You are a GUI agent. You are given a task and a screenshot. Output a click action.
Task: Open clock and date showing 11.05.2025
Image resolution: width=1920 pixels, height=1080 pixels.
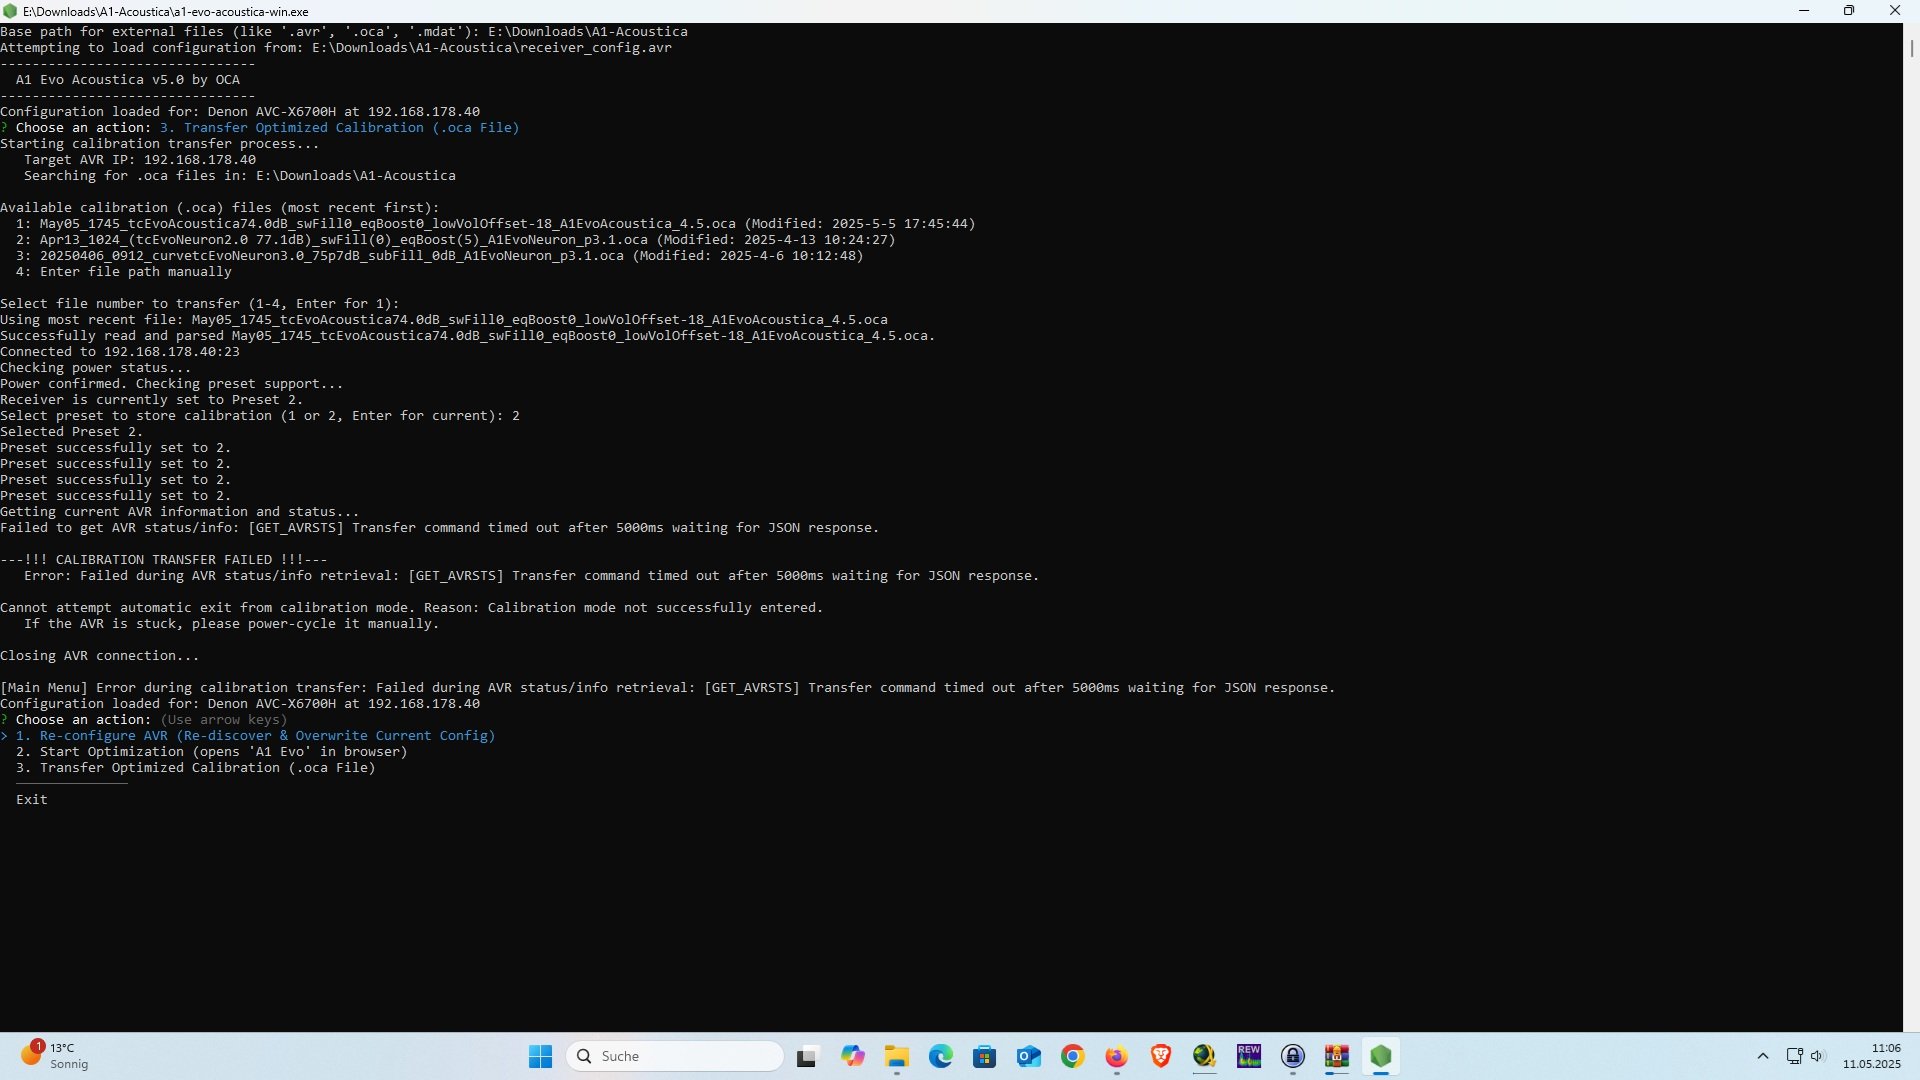coord(1872,1056)
